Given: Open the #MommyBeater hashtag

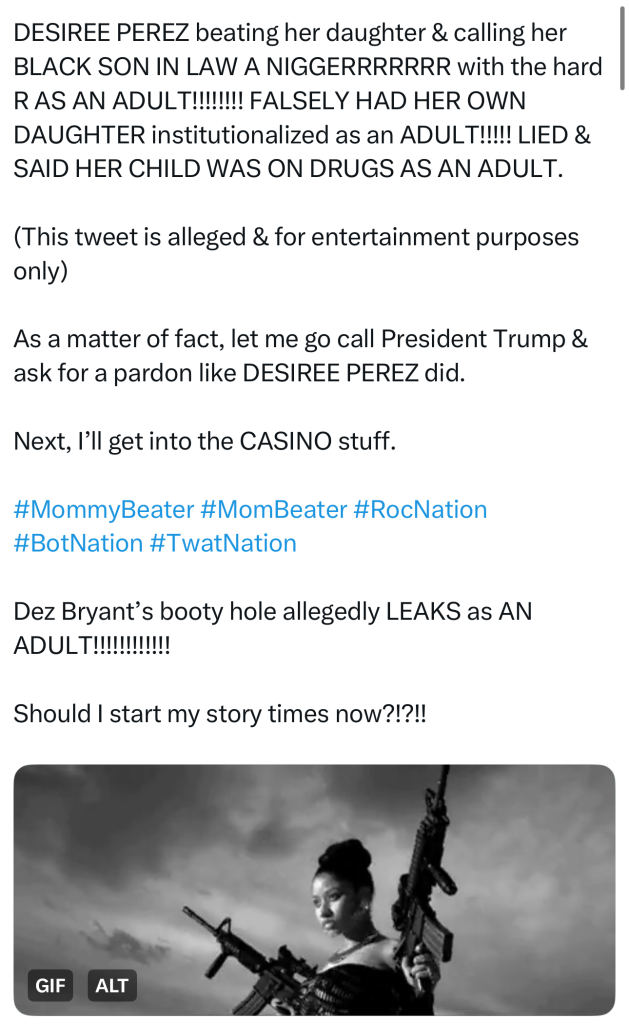Looking at the screenshot, I should (103, 509).
